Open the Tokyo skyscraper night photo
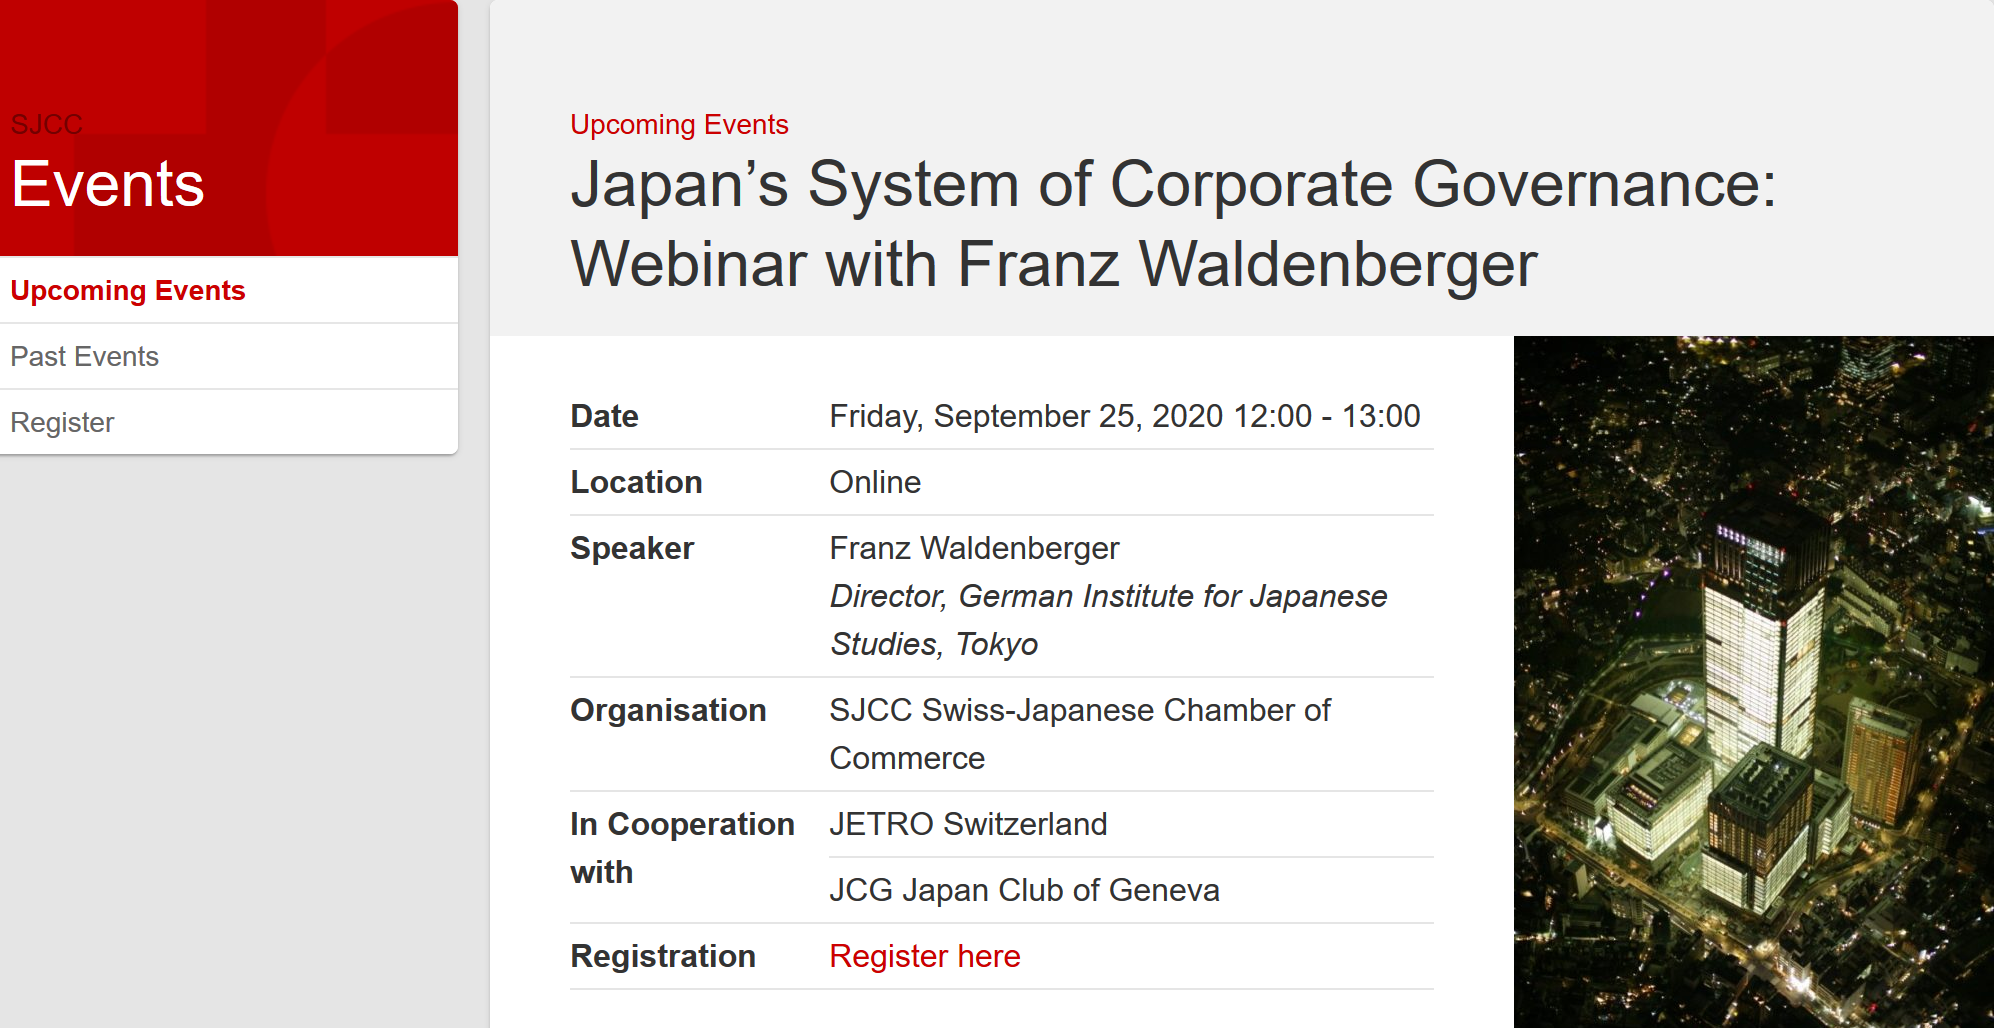The image size is (1994, 1028). point(1753,682)
